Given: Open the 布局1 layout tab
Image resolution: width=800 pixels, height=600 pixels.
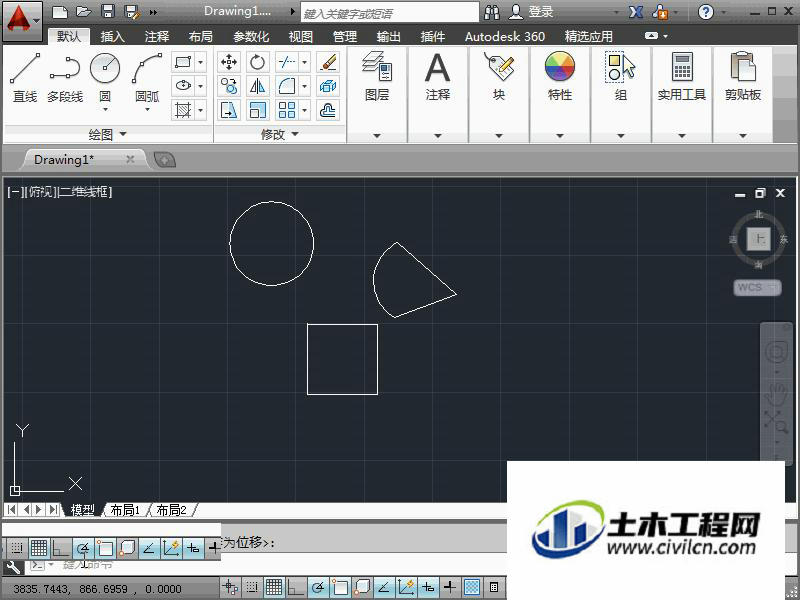Looking at the screenshot, I should 125,510.
